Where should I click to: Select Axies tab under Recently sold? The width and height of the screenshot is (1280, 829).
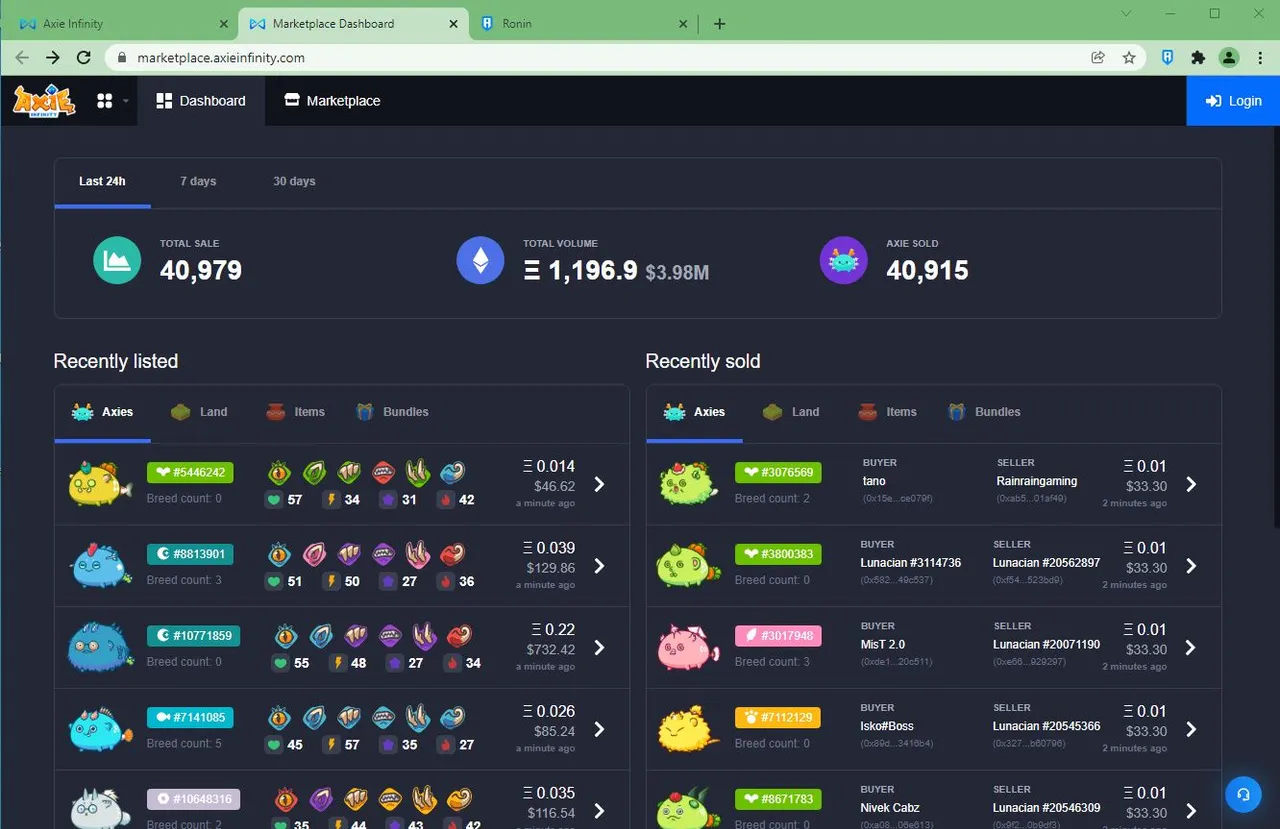tap(695, 412)
